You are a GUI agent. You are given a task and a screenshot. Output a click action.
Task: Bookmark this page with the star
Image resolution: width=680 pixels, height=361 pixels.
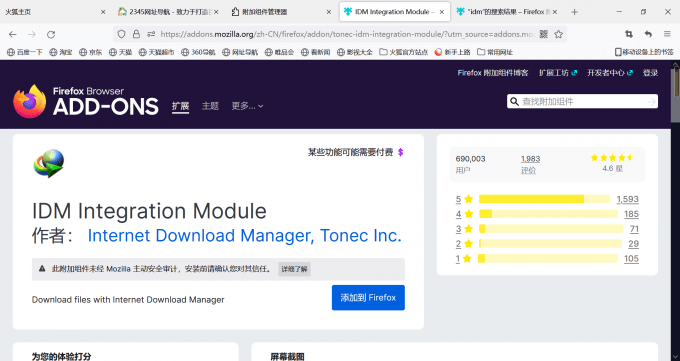click(x=559, y=34)
